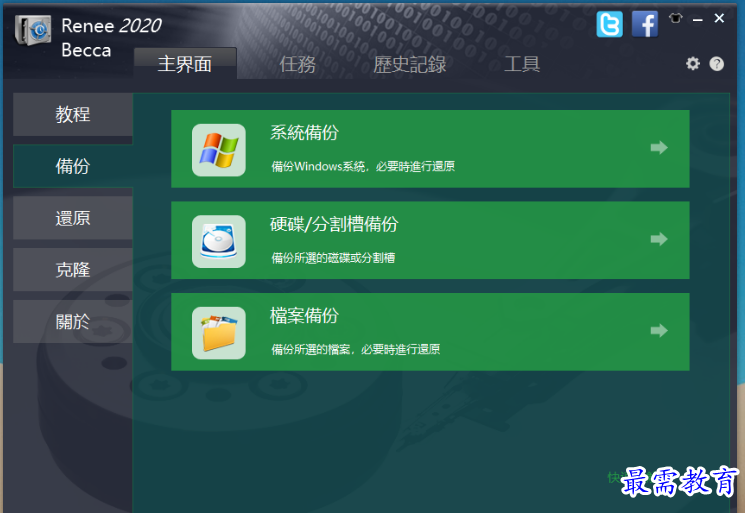Close the Renee Becca window
Viewport: 745px width, 513px height.
(x=719, y=18)
